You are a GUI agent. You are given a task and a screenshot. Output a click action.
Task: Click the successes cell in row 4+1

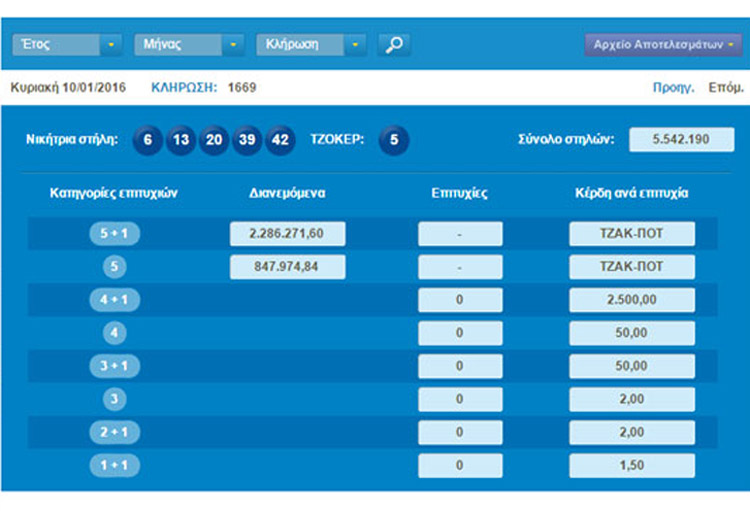(460, 300)
